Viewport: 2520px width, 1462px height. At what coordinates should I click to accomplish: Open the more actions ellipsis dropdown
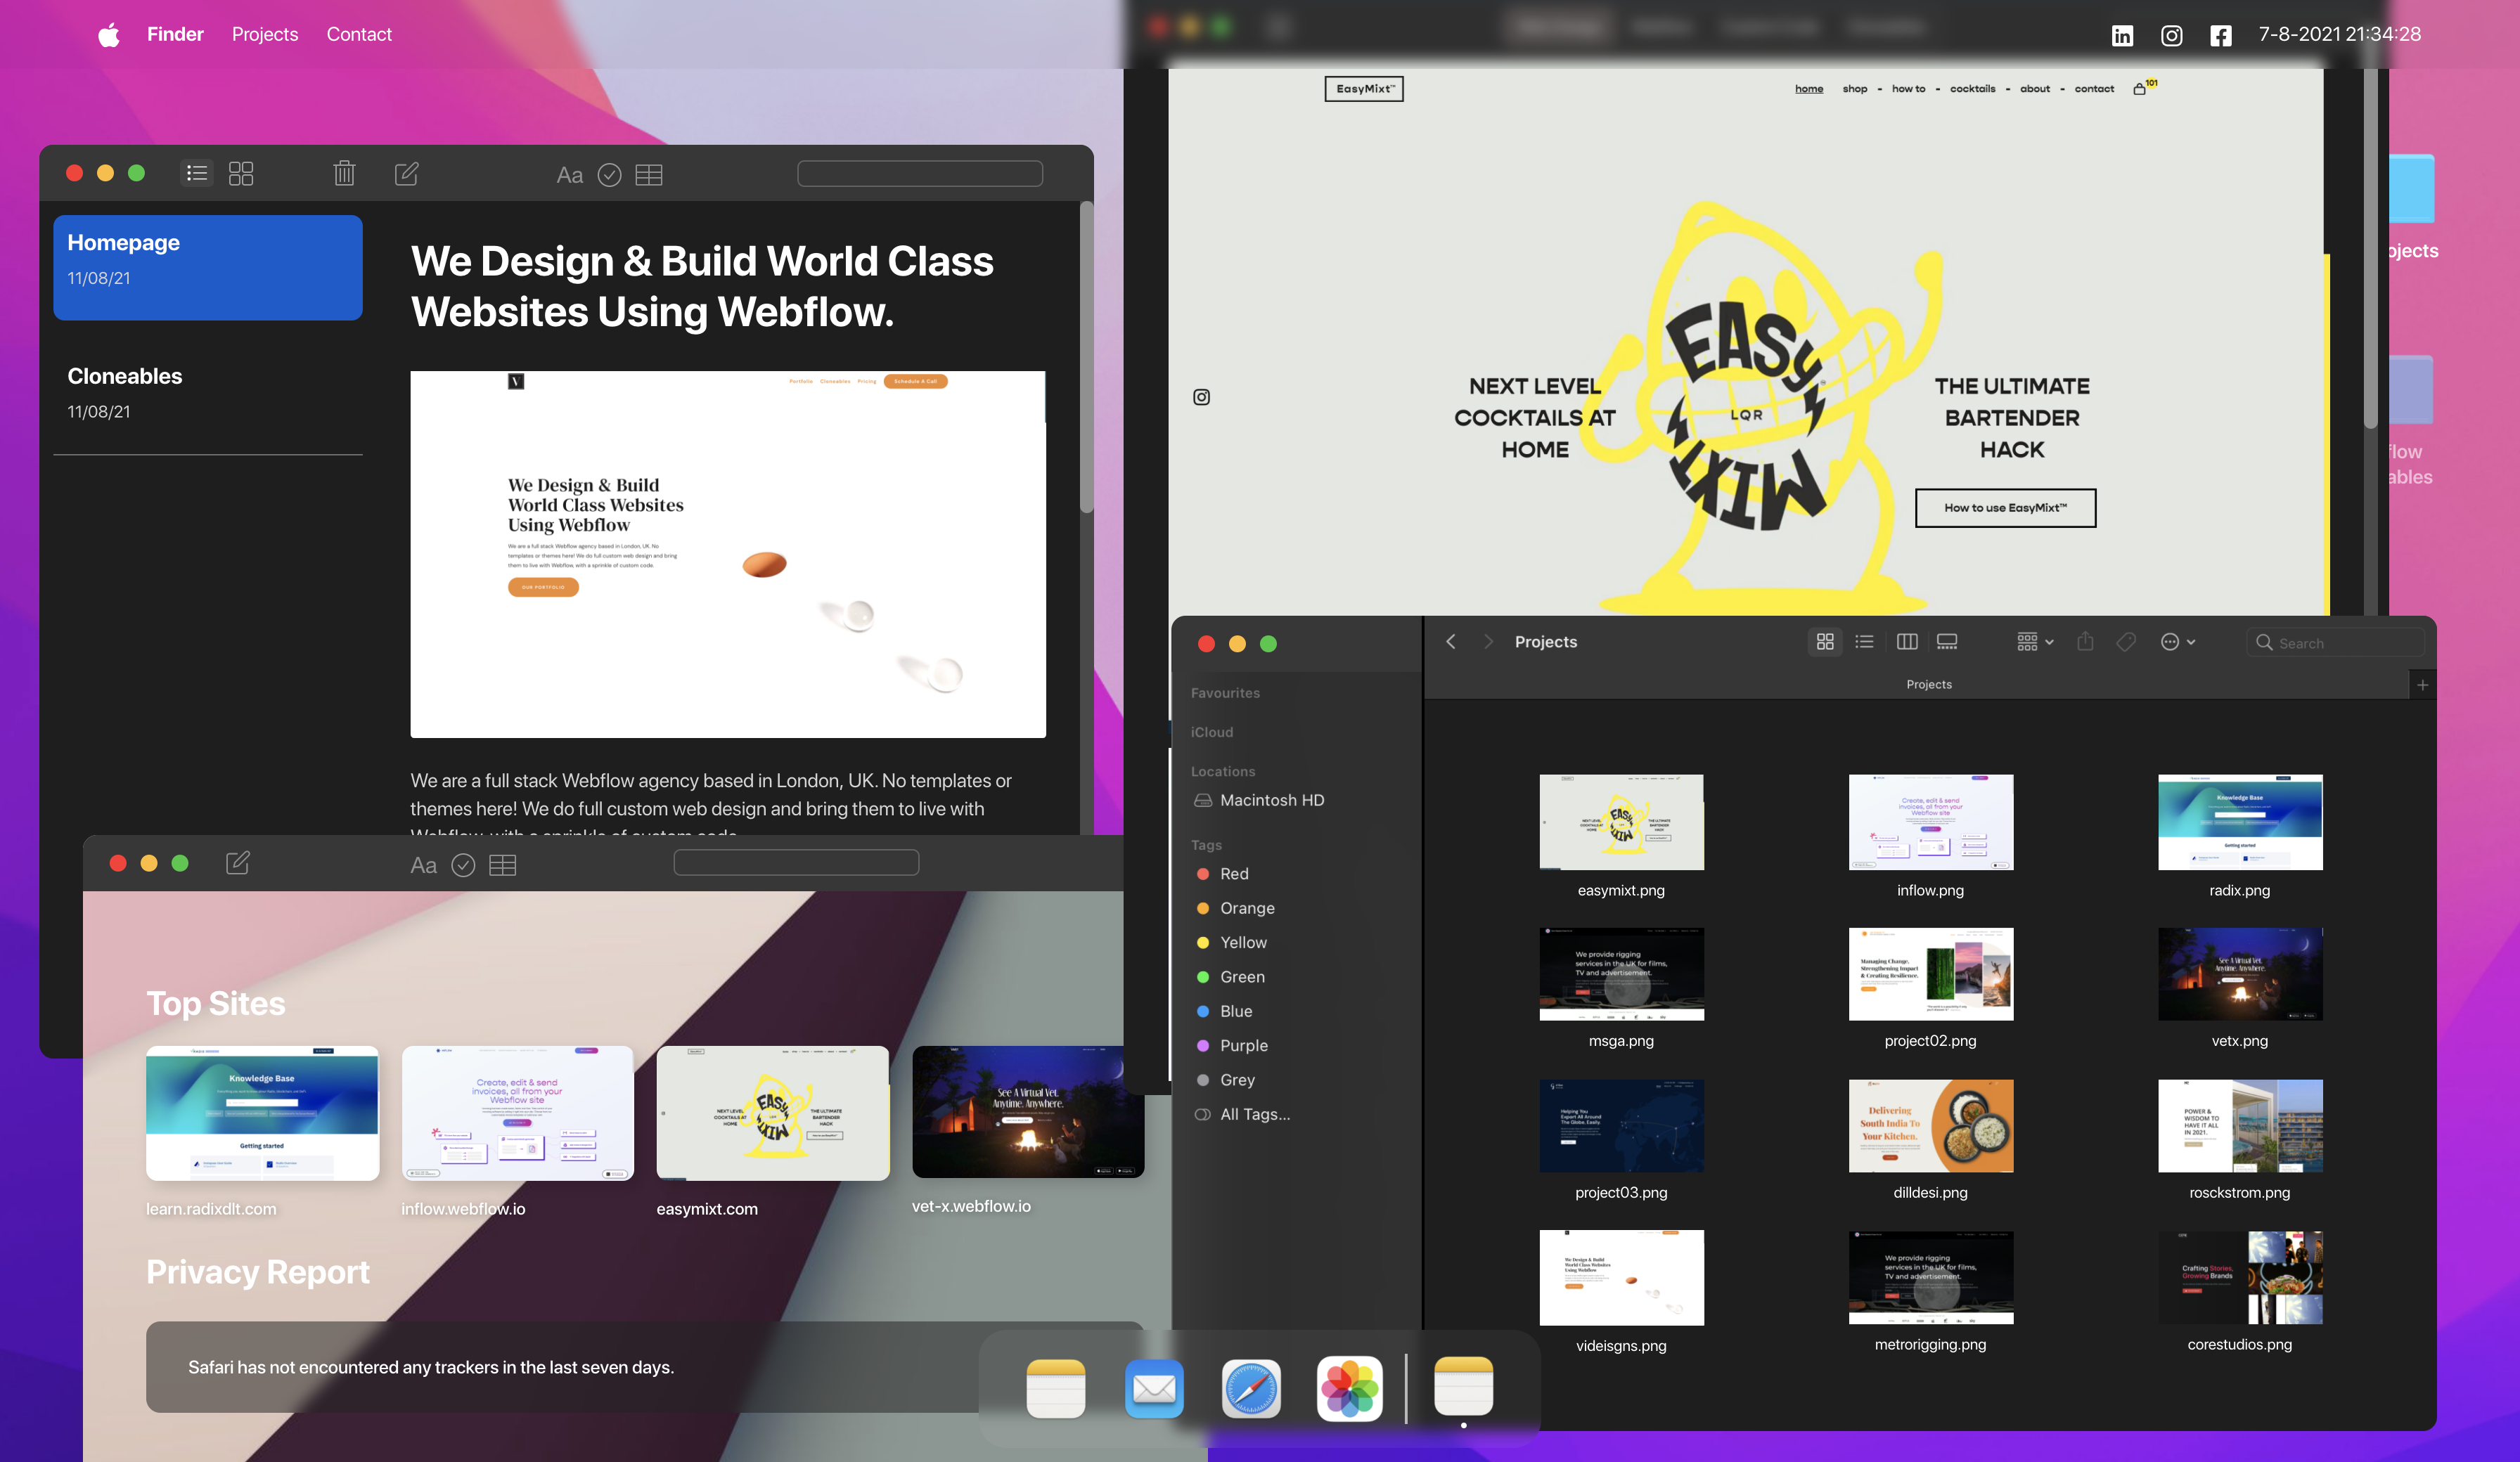point(2177,642)
